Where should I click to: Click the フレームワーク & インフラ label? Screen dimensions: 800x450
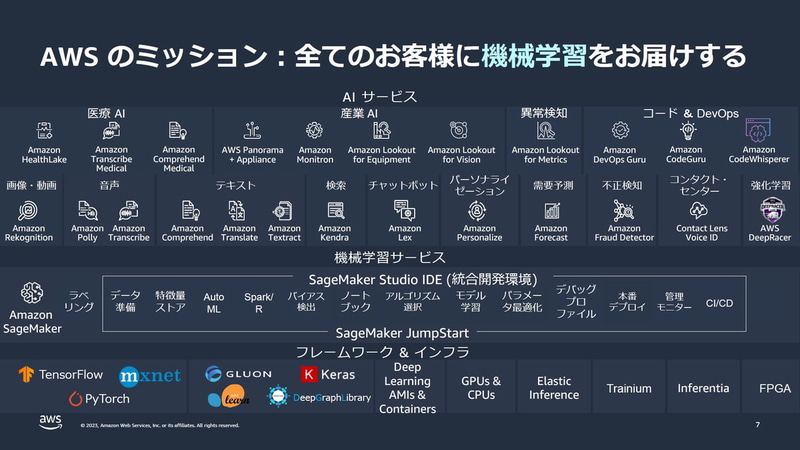pyautogui.click(x=383, y=352)
